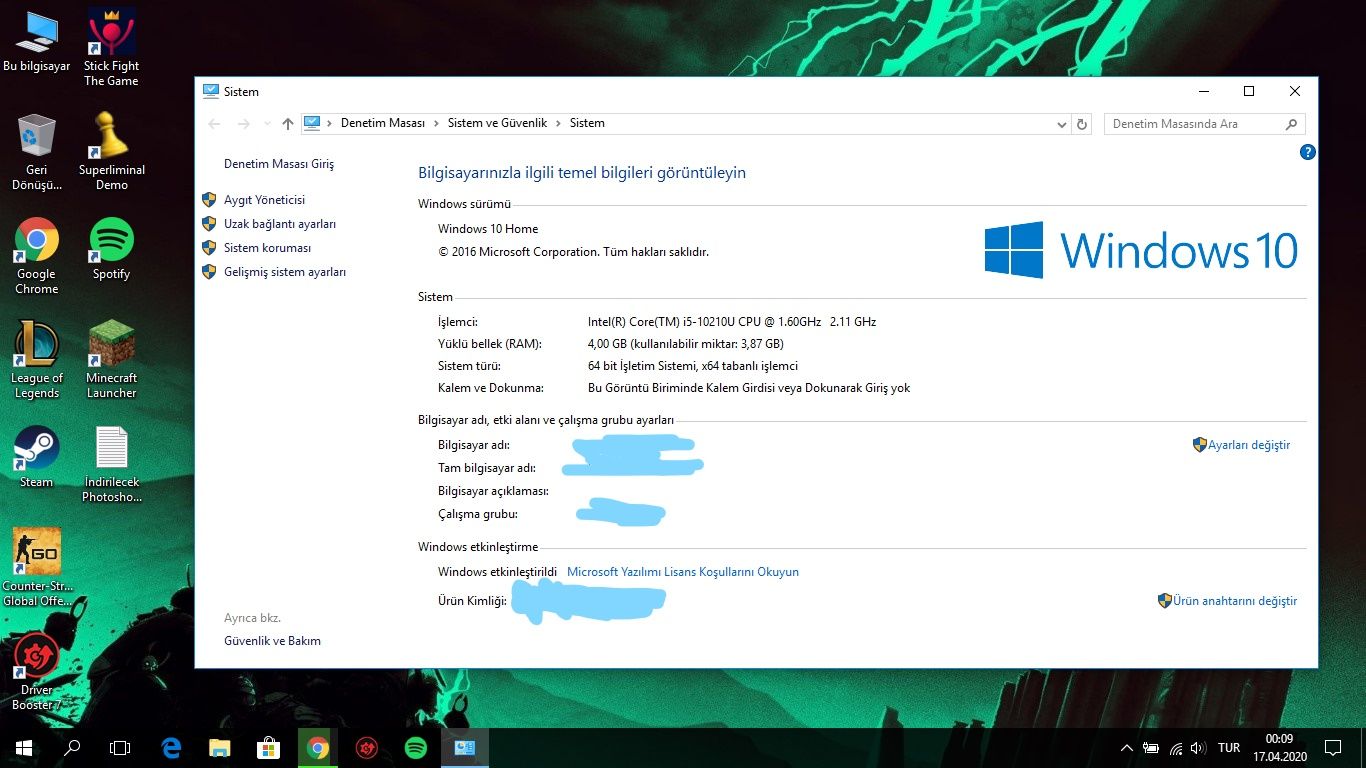Screen dimensions: 1366x768
Task: Open File Explorer from taskbar
Action: tap(220, 747)
